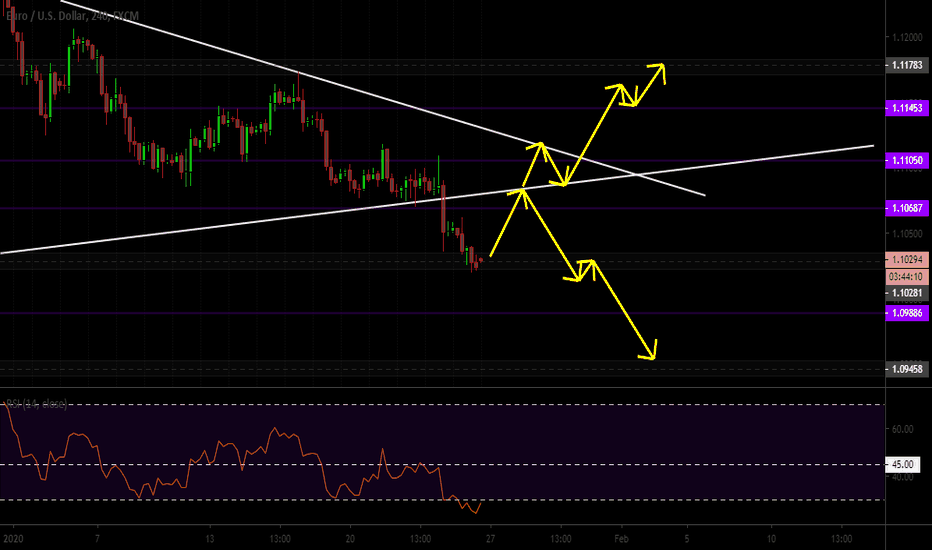Click the Feb date on time axis
This screenshot has width=932, height=550.
621,539
